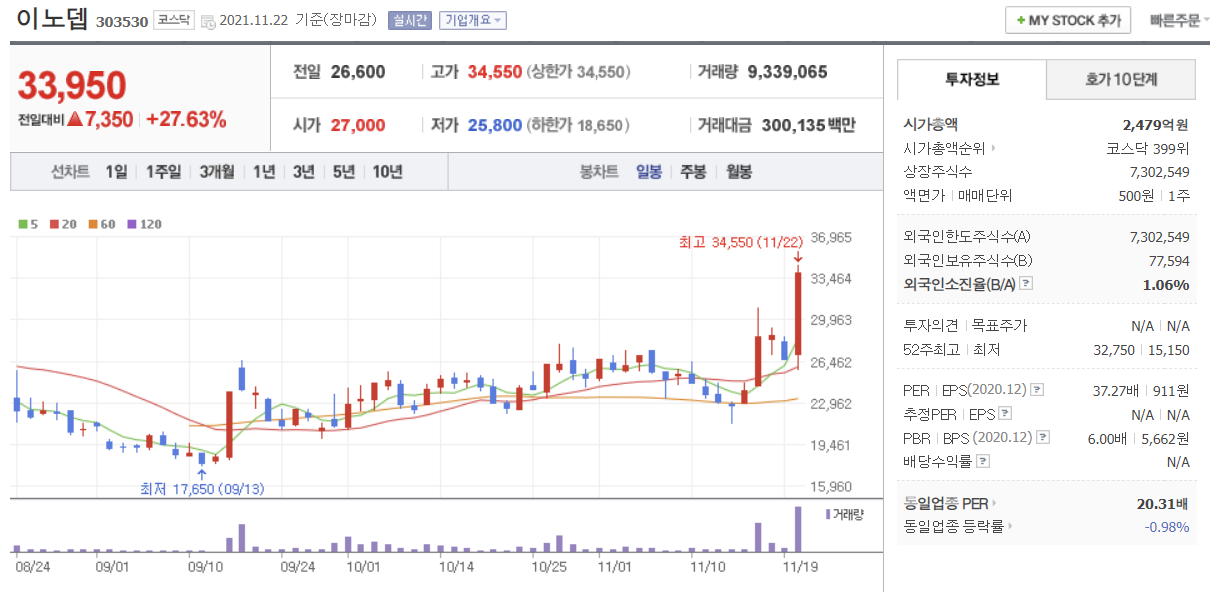
Task: Click the 이노뎁 stock name heading
Action: 52,19
